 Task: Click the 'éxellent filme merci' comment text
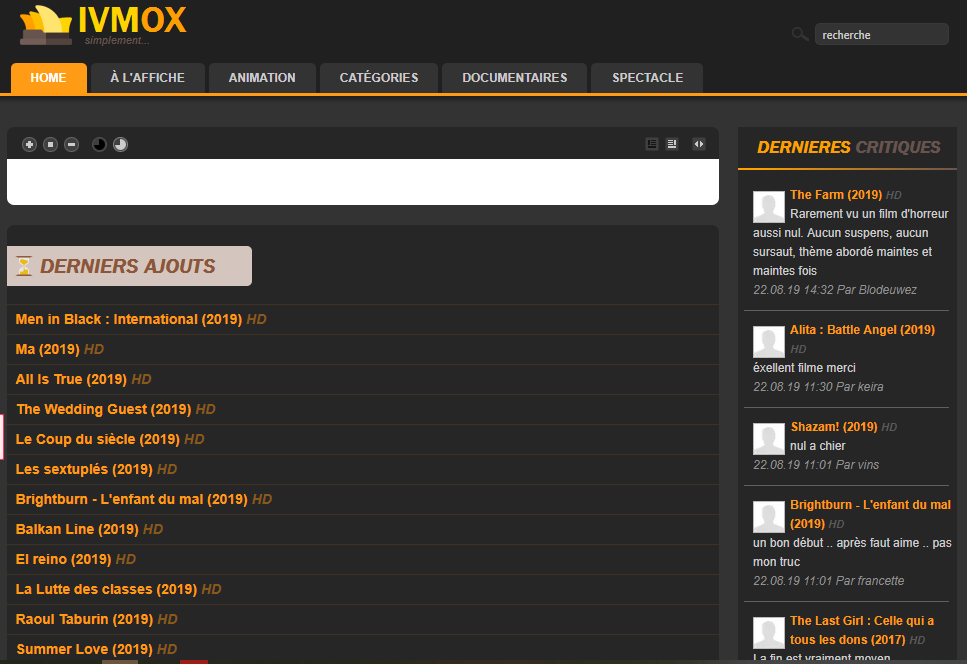tap(804, 368)
